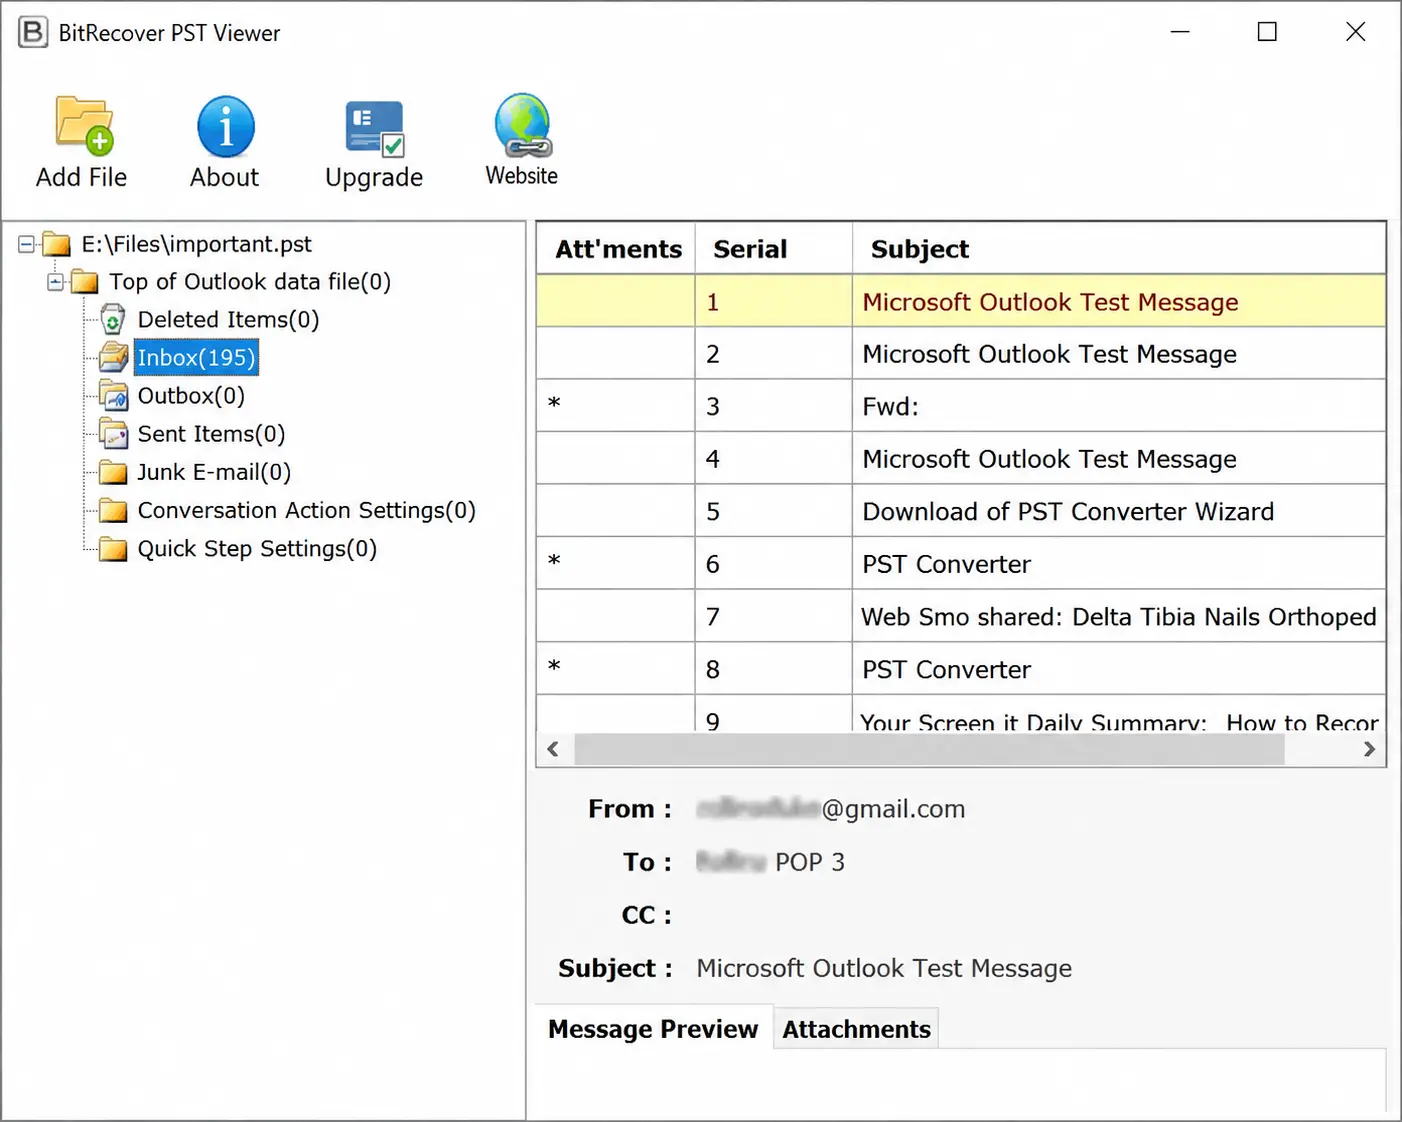Image resolution: width=1402 pixels, height=1122 pixels.
Task: Open the Sent Items(0) folder label
Action: (211, 434)
